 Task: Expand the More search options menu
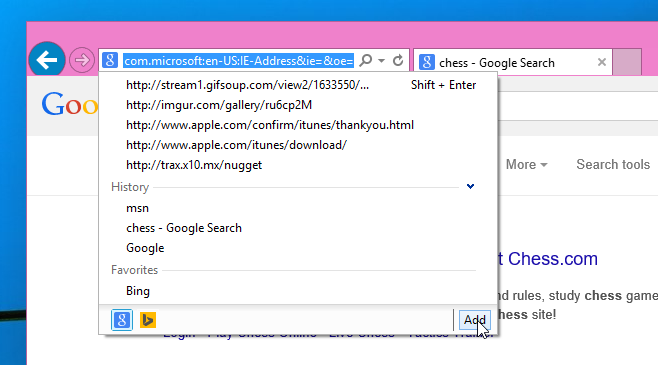tap(526, 164)
